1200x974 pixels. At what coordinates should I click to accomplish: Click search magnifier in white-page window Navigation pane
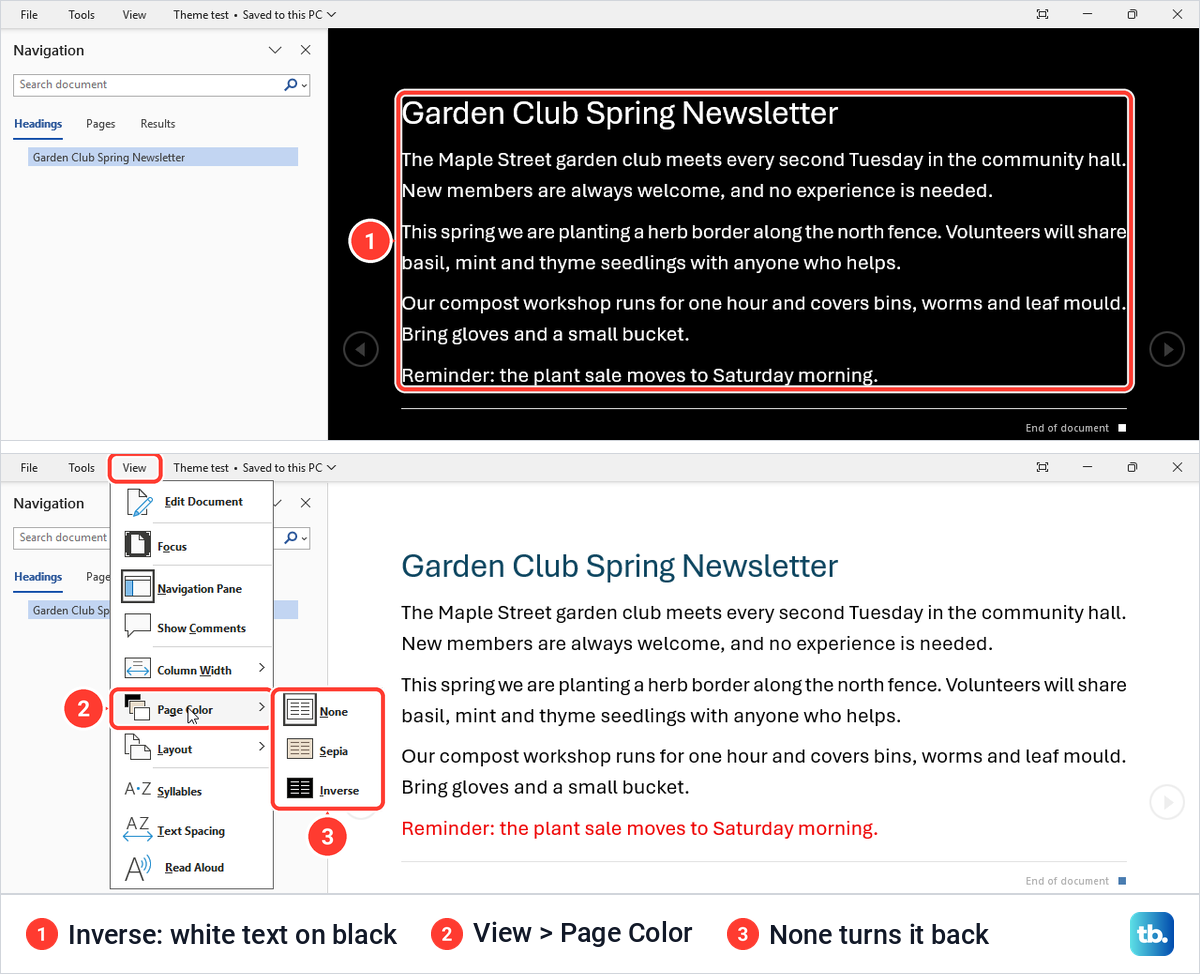292,538
